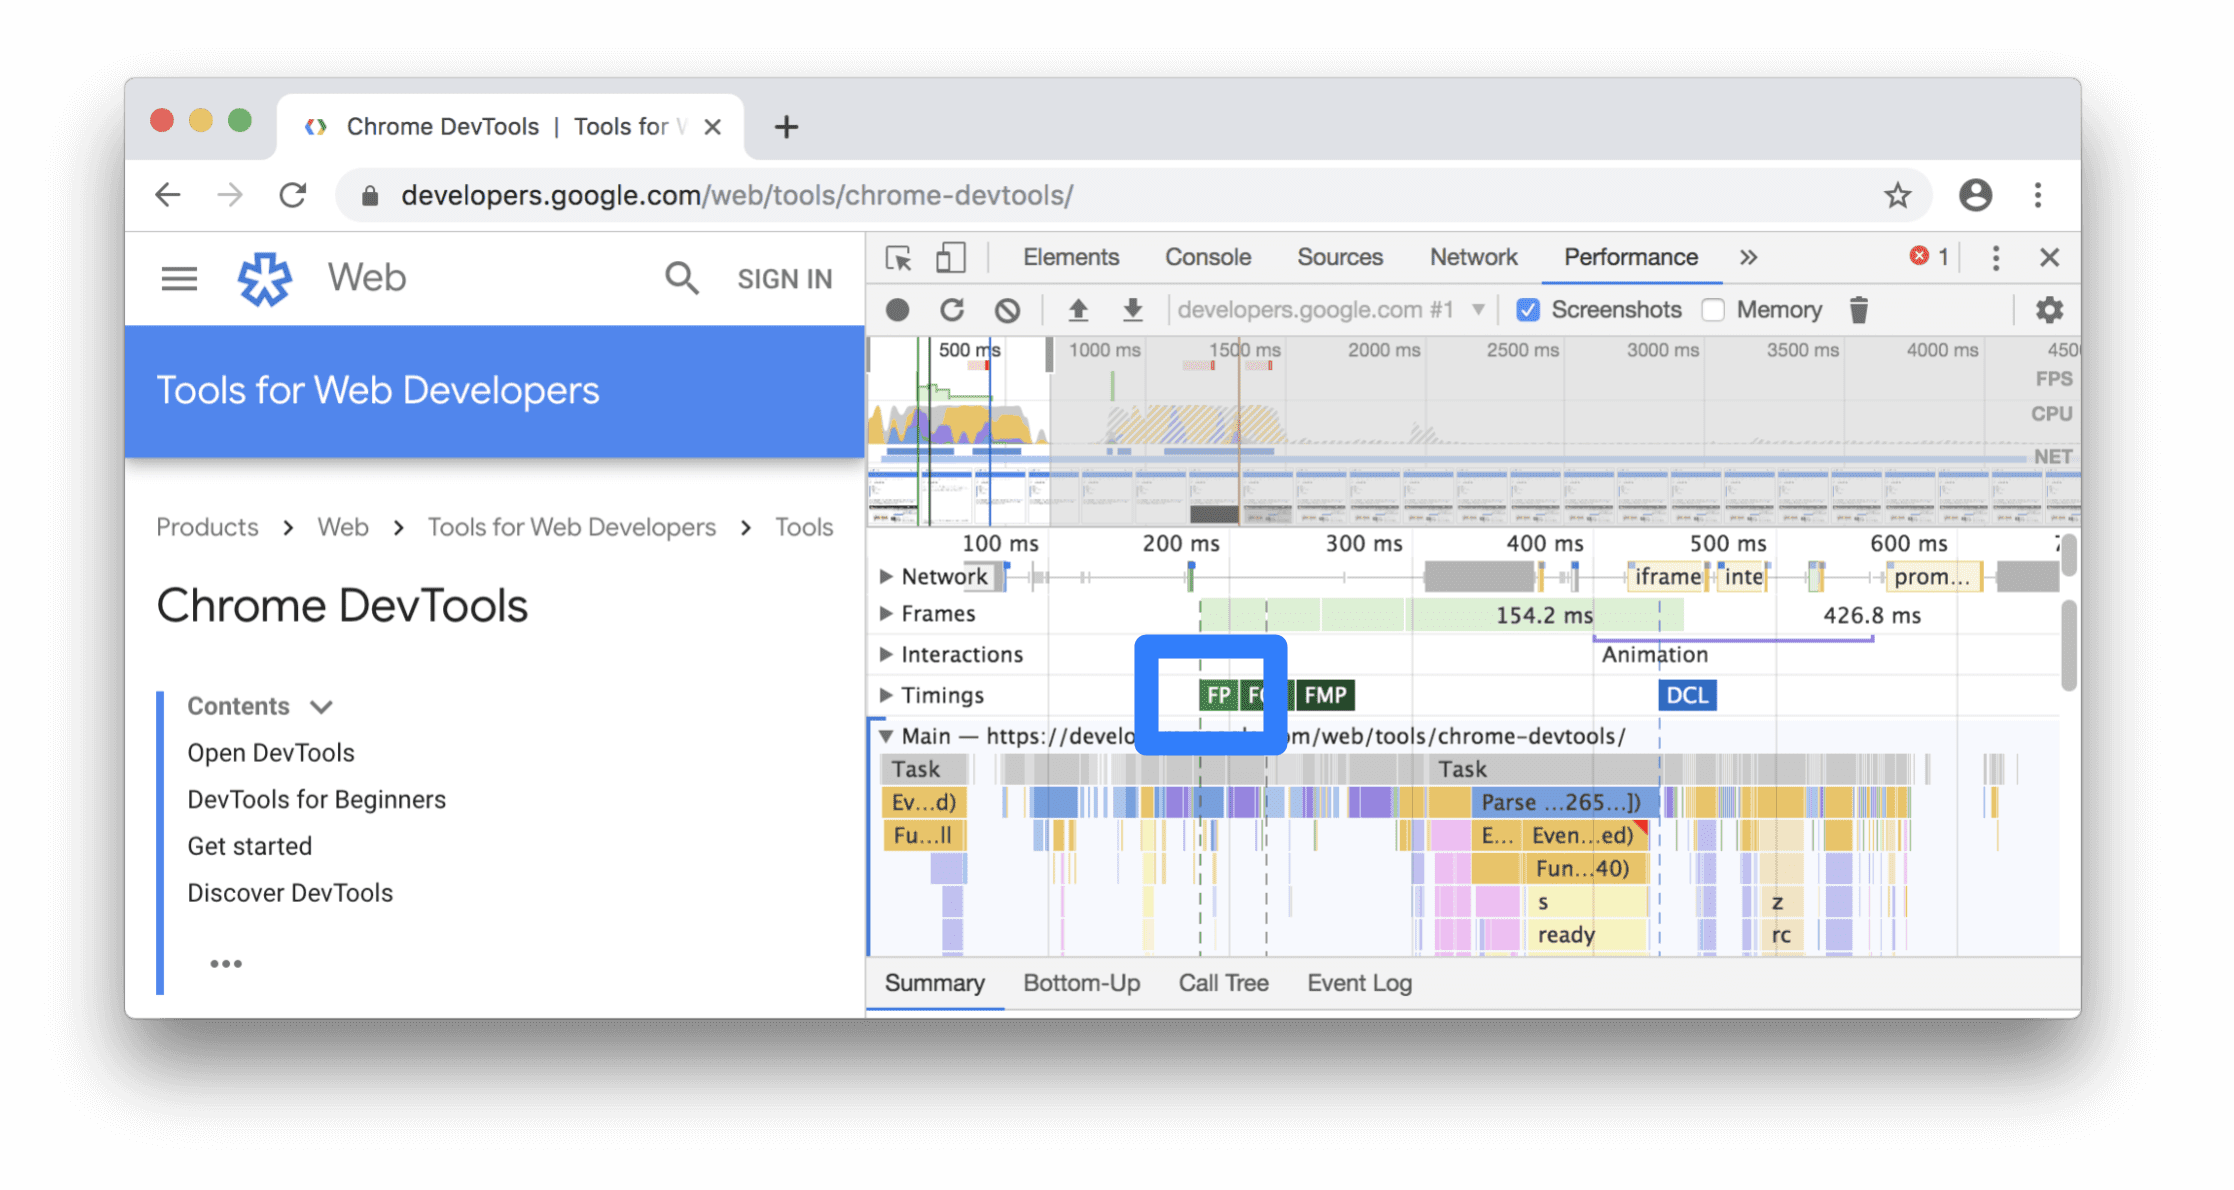Expand the Interactions row in timeline
Screen dimensions: 2234x1190
coord(882,652)
